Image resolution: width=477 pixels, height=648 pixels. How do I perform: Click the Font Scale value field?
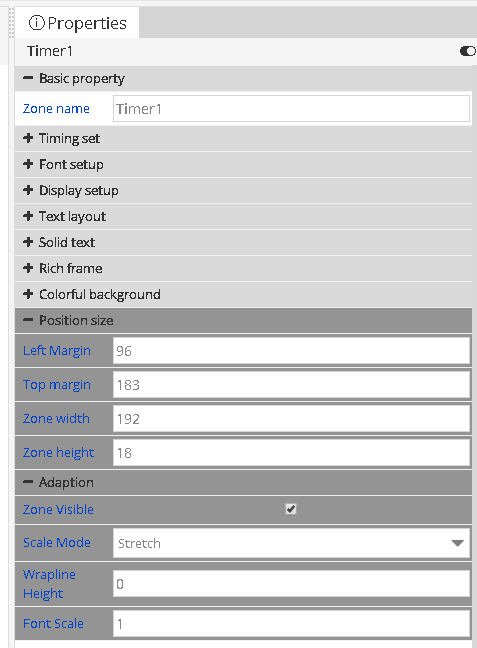(x=291, y=624)
